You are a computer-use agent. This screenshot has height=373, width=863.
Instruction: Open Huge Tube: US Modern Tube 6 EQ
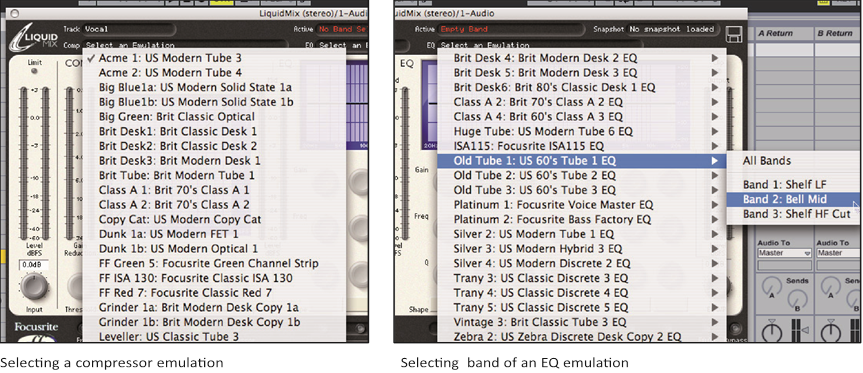582,131
